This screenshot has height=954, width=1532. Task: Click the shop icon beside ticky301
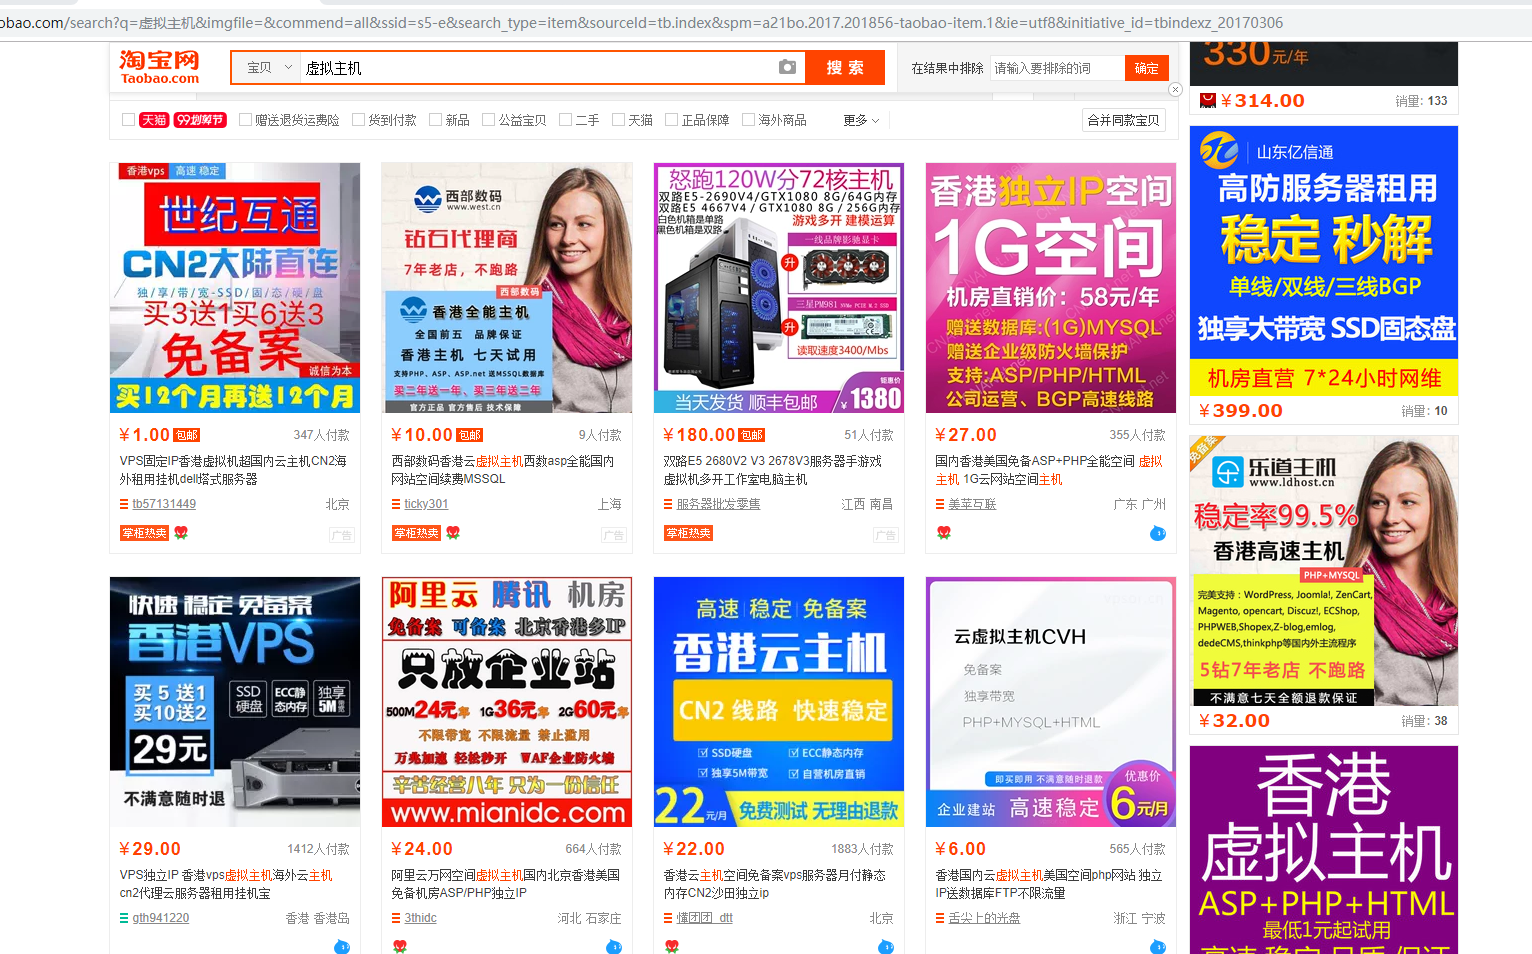(396, 505)
